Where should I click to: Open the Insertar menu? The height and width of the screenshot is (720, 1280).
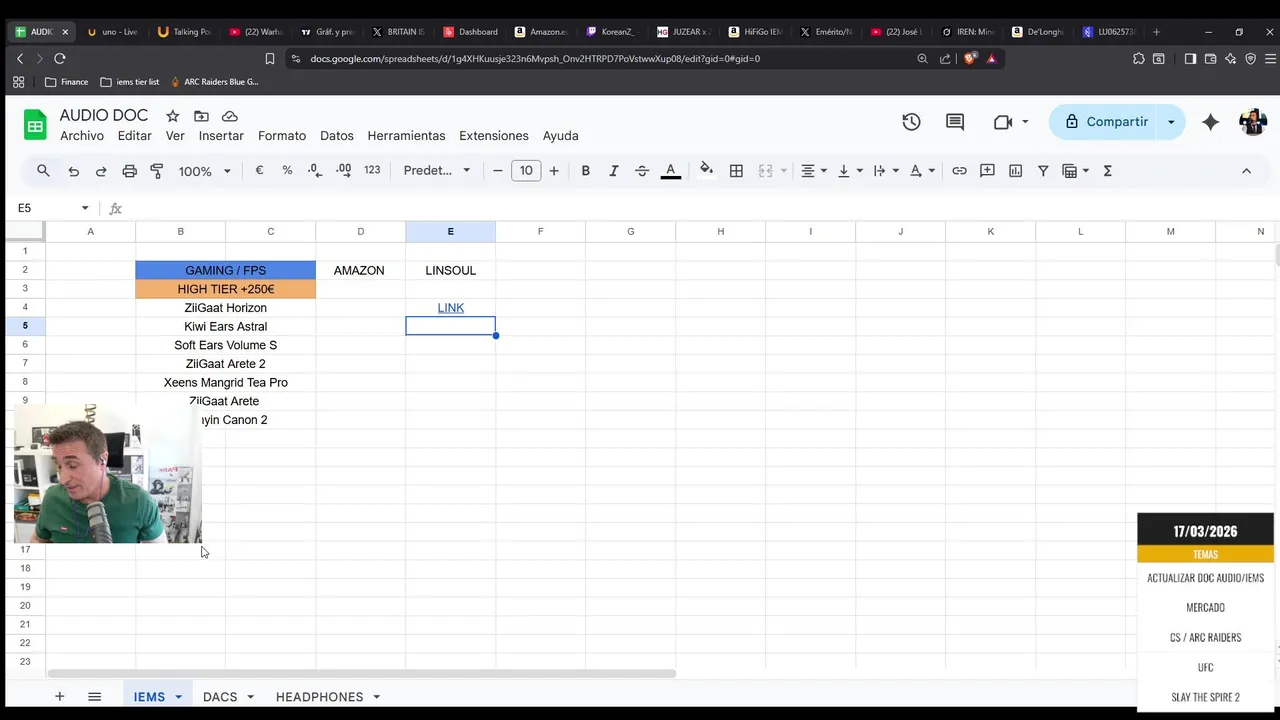pyautogui.click(x=221, y=136)
